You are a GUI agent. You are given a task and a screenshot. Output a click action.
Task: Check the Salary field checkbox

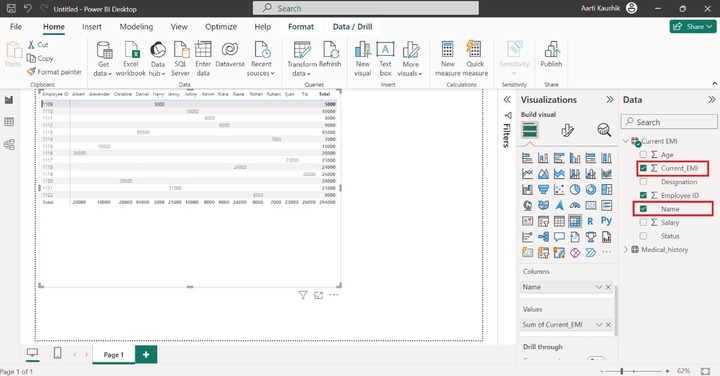[x=643, y=222]
